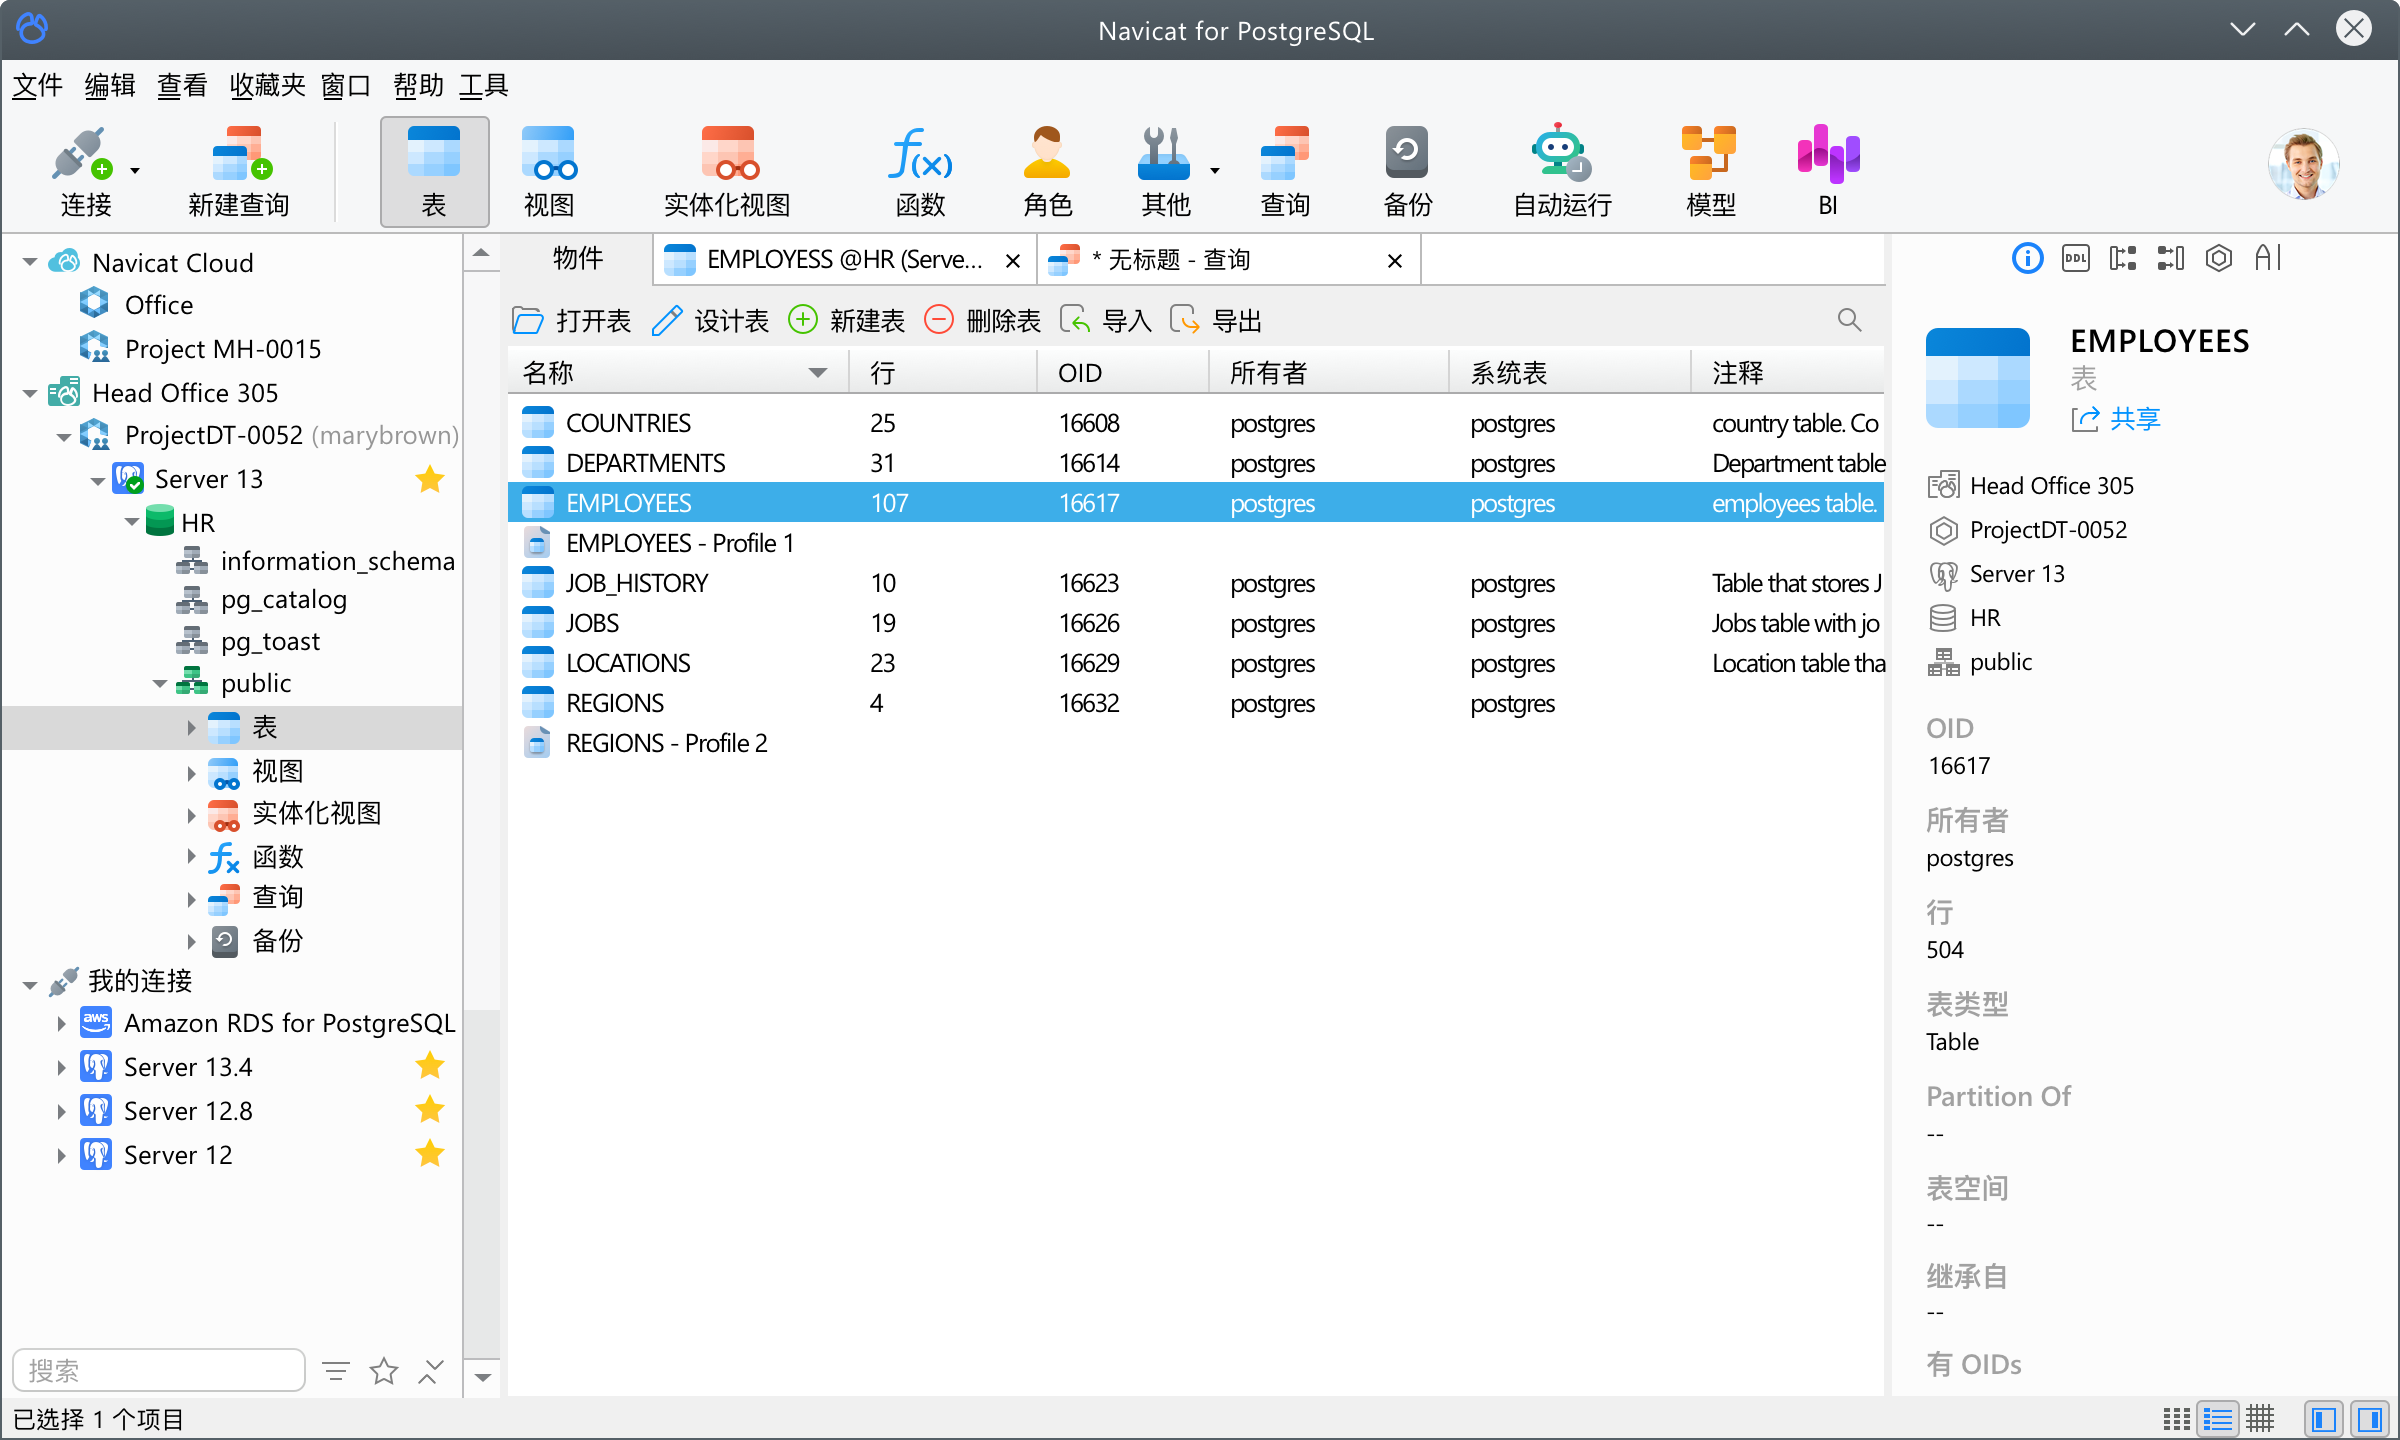Toggle favorite star on Server 12.8
The width and height of the screenshot is (2400, 1440).
pyautogui.click(x=430, y=1110)
